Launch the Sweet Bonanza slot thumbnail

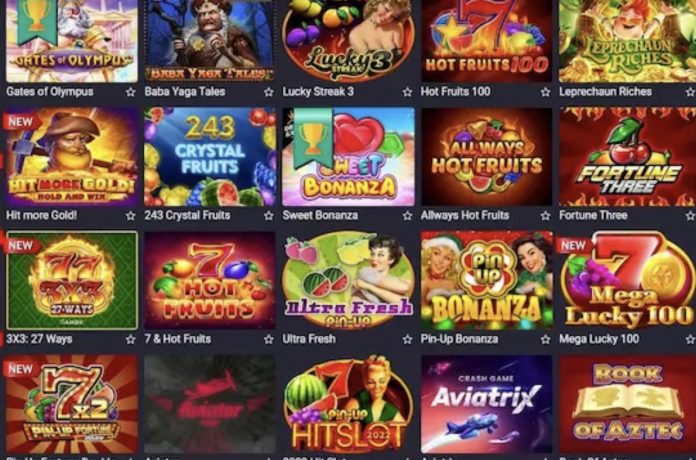coord(348,157)
